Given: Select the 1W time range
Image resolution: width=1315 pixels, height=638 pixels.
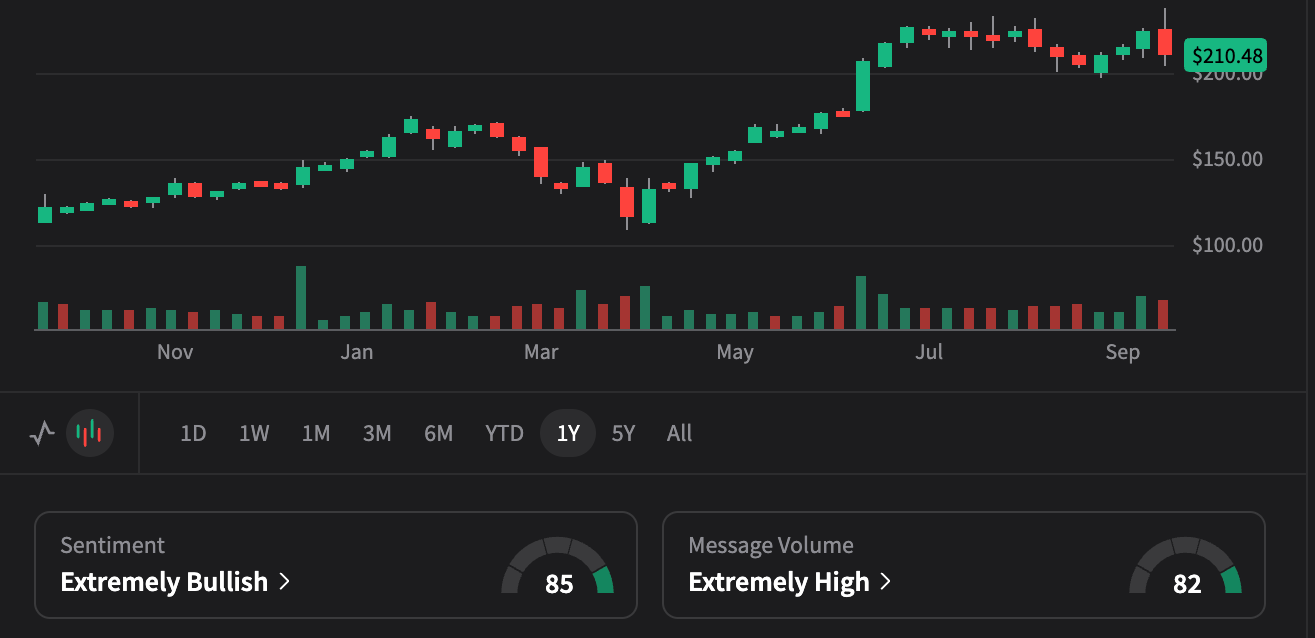Looking at the screenshot, I should (254, 434).
